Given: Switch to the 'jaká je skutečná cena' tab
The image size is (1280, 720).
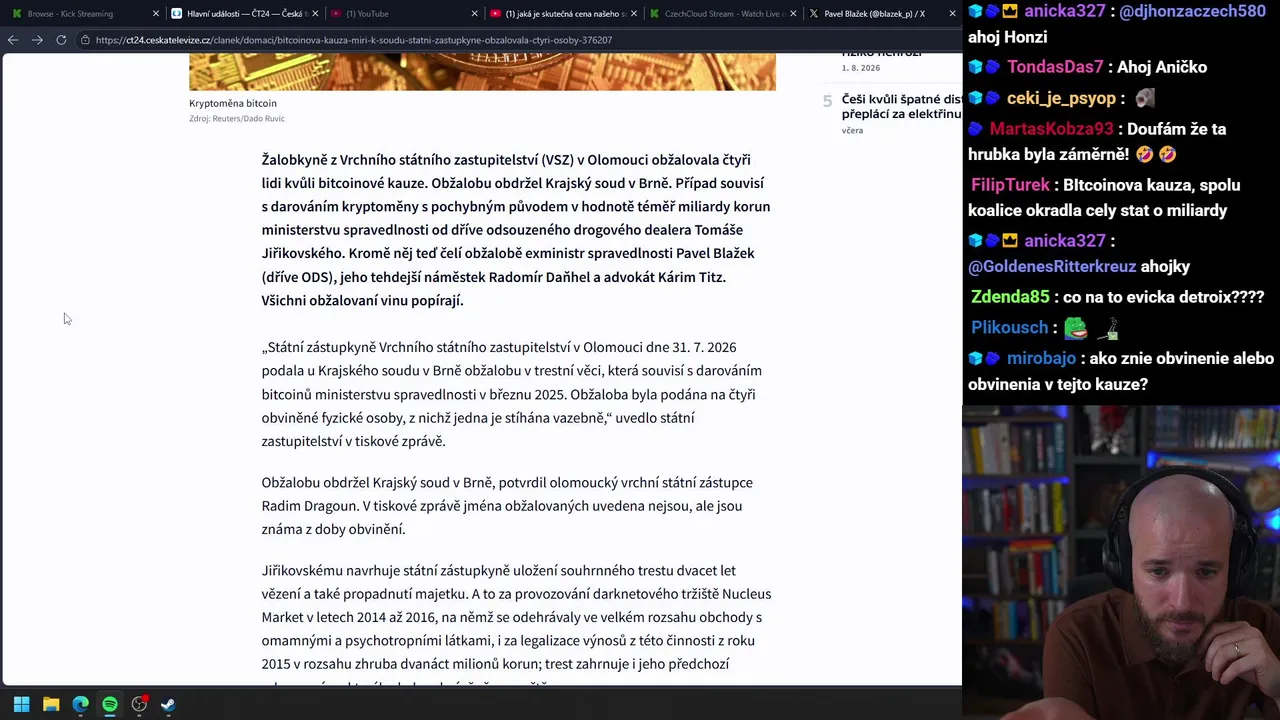Looking at the screenshot, I should [562, 14].
